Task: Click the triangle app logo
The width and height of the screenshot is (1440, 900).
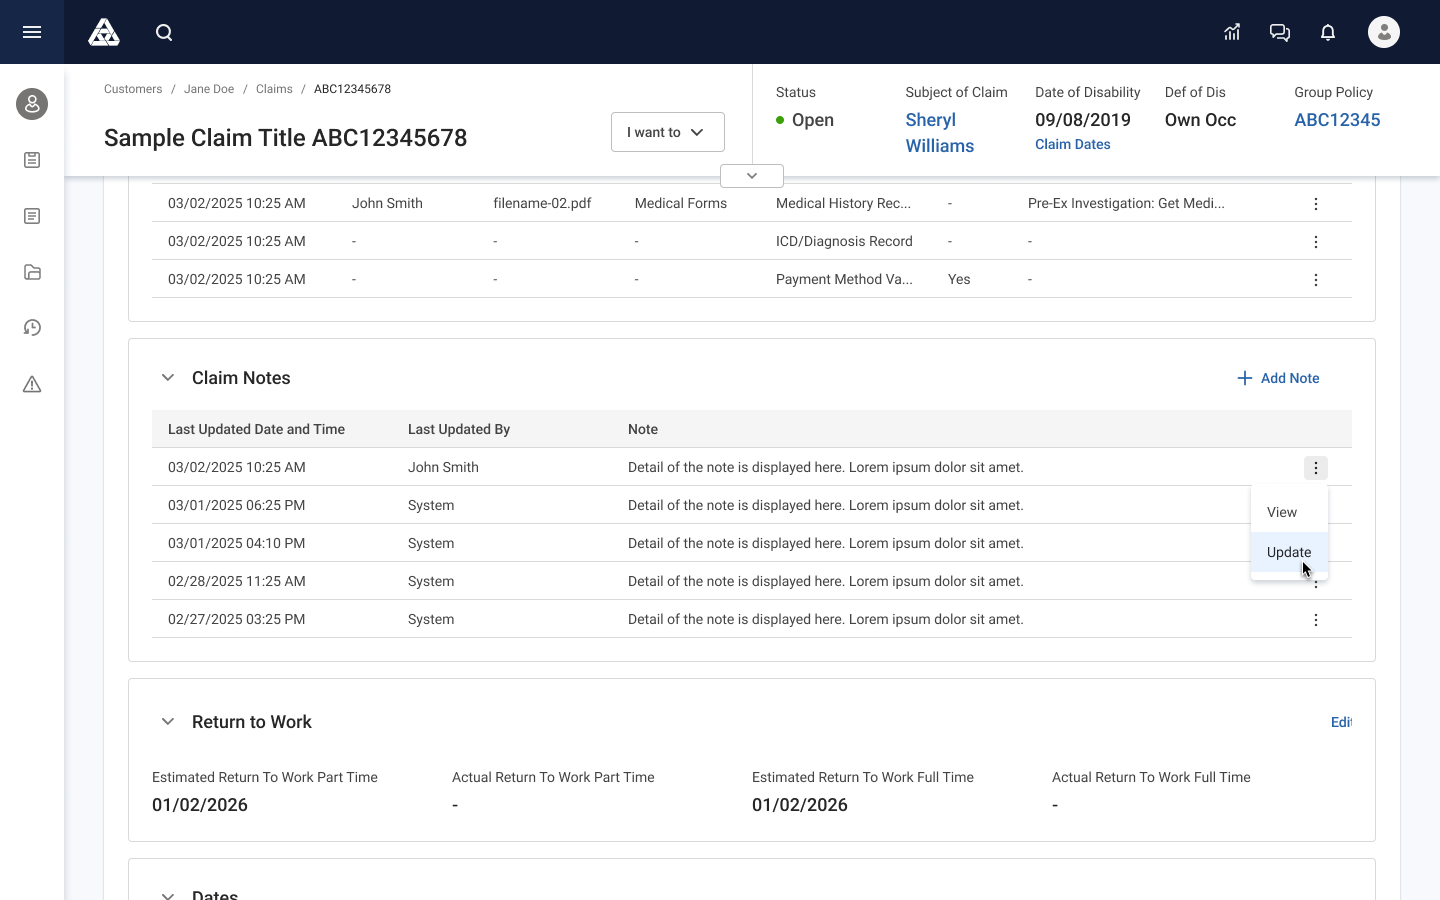Action: [x=104, y=32]
